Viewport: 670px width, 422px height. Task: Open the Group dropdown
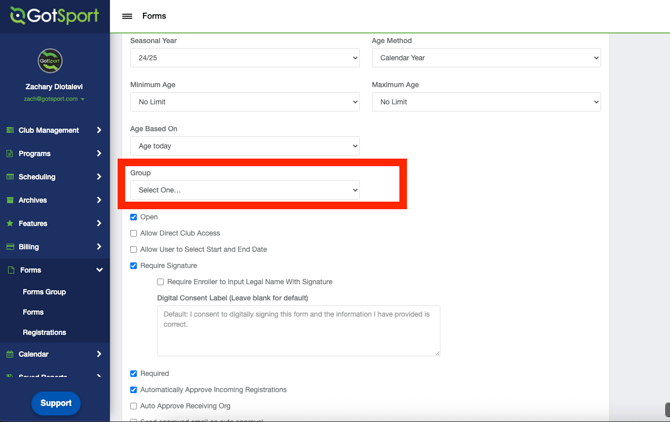point(244,190)
